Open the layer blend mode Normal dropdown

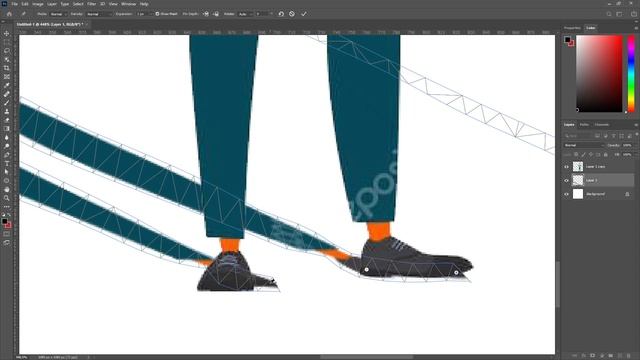coord(584,145)
